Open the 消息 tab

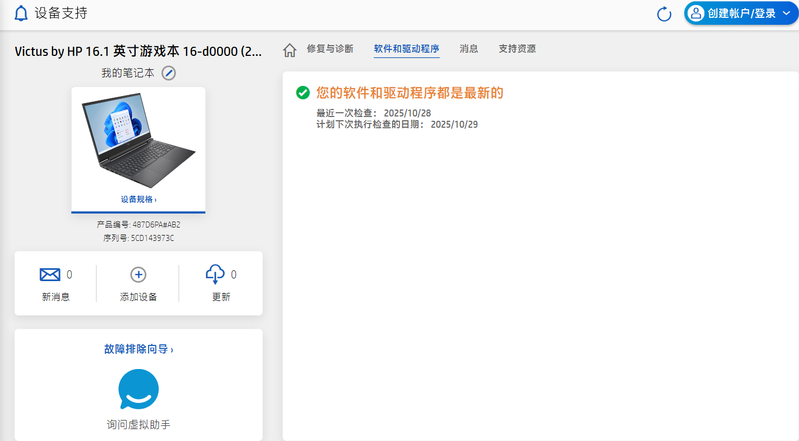point(468,48)
